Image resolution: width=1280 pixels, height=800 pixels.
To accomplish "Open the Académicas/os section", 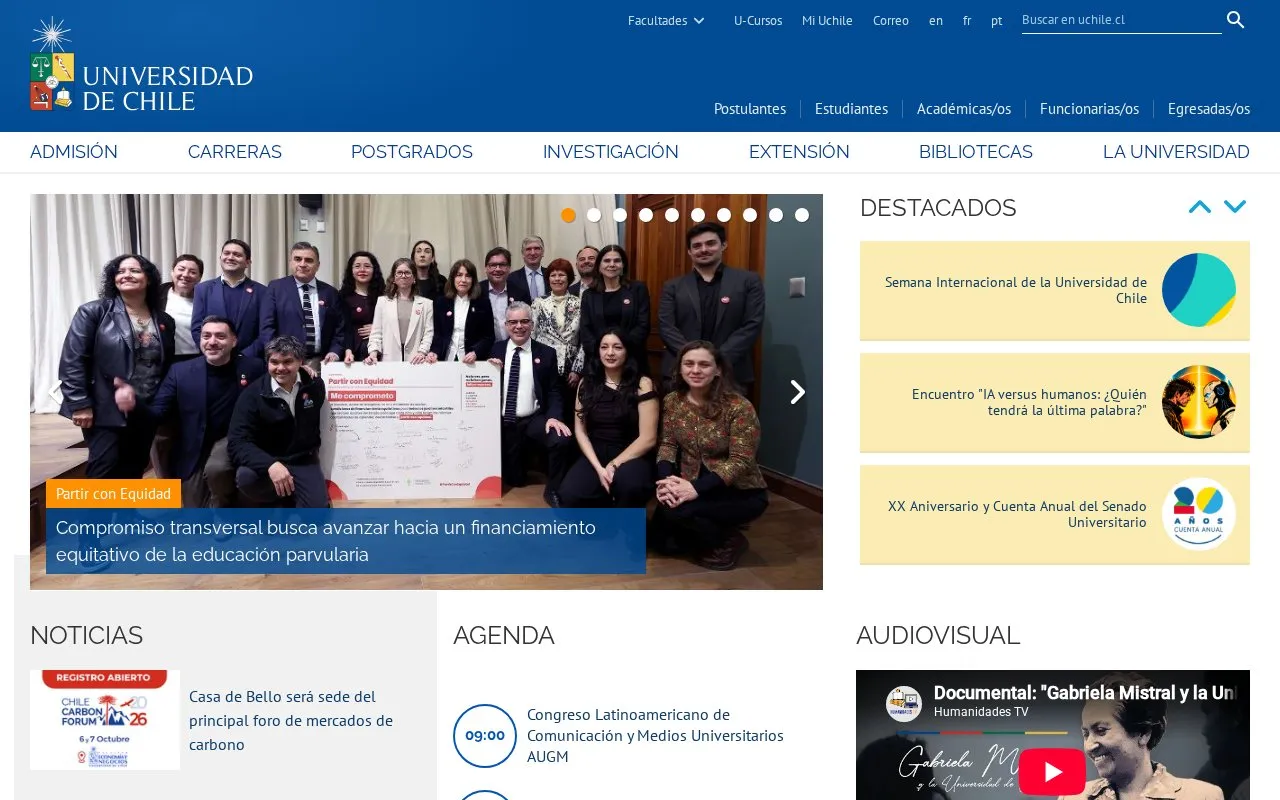I will tap(964, 109).
